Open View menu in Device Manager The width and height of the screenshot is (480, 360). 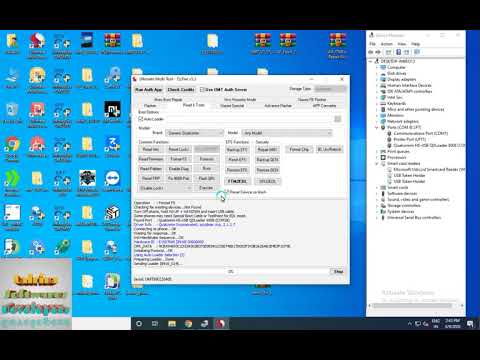point(402,44)
